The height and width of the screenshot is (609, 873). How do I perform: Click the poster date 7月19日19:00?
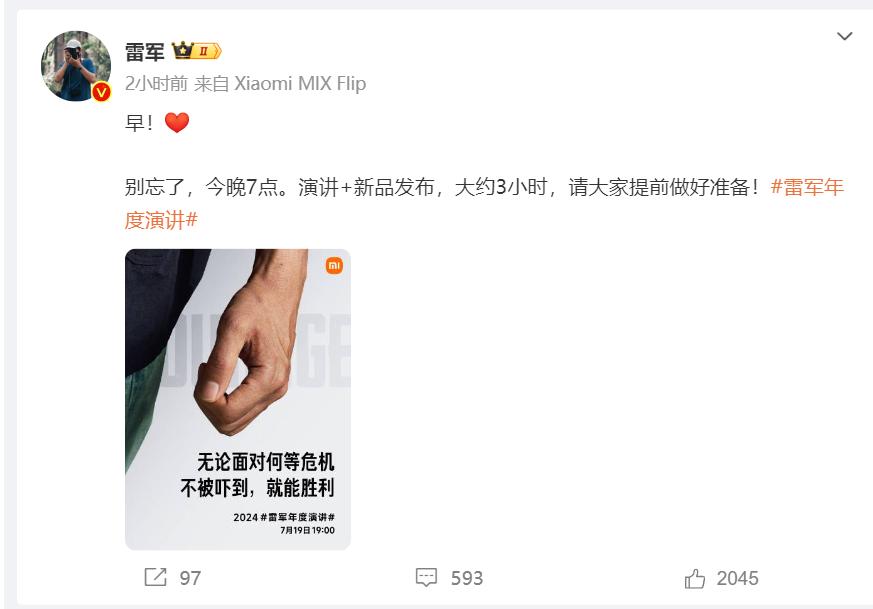307,530
